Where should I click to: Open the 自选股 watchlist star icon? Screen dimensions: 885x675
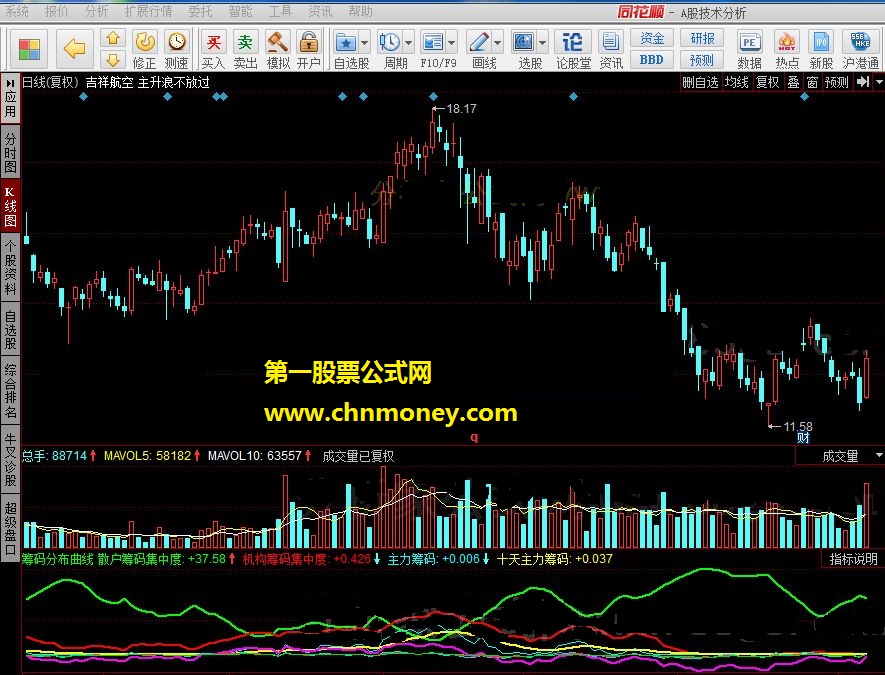(x=345, y=42)
